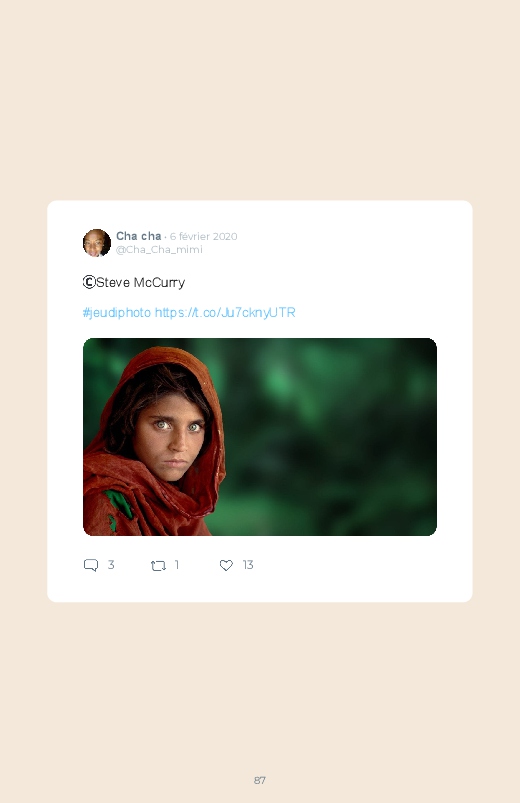Open the @Cha_Cha_mimi handle
This screenshot has height=803, width=520.
coord(159,249)
